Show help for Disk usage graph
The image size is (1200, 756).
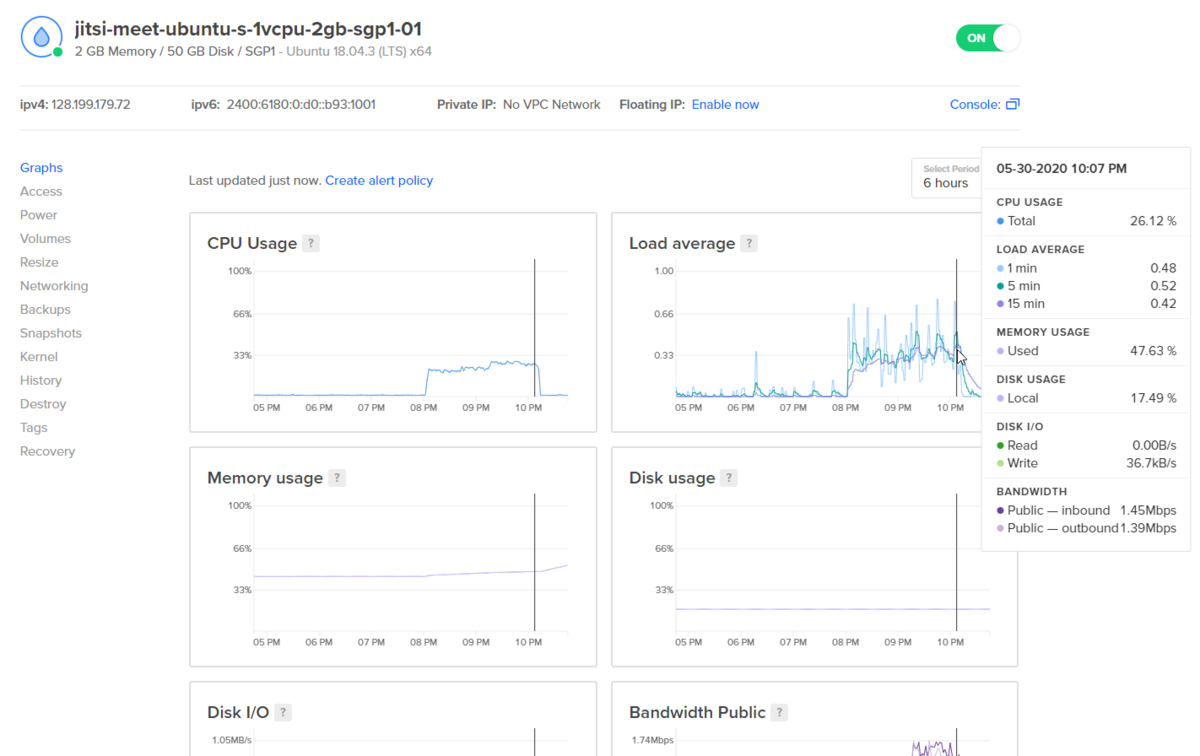pyautogui.click(x=729, y=478)
